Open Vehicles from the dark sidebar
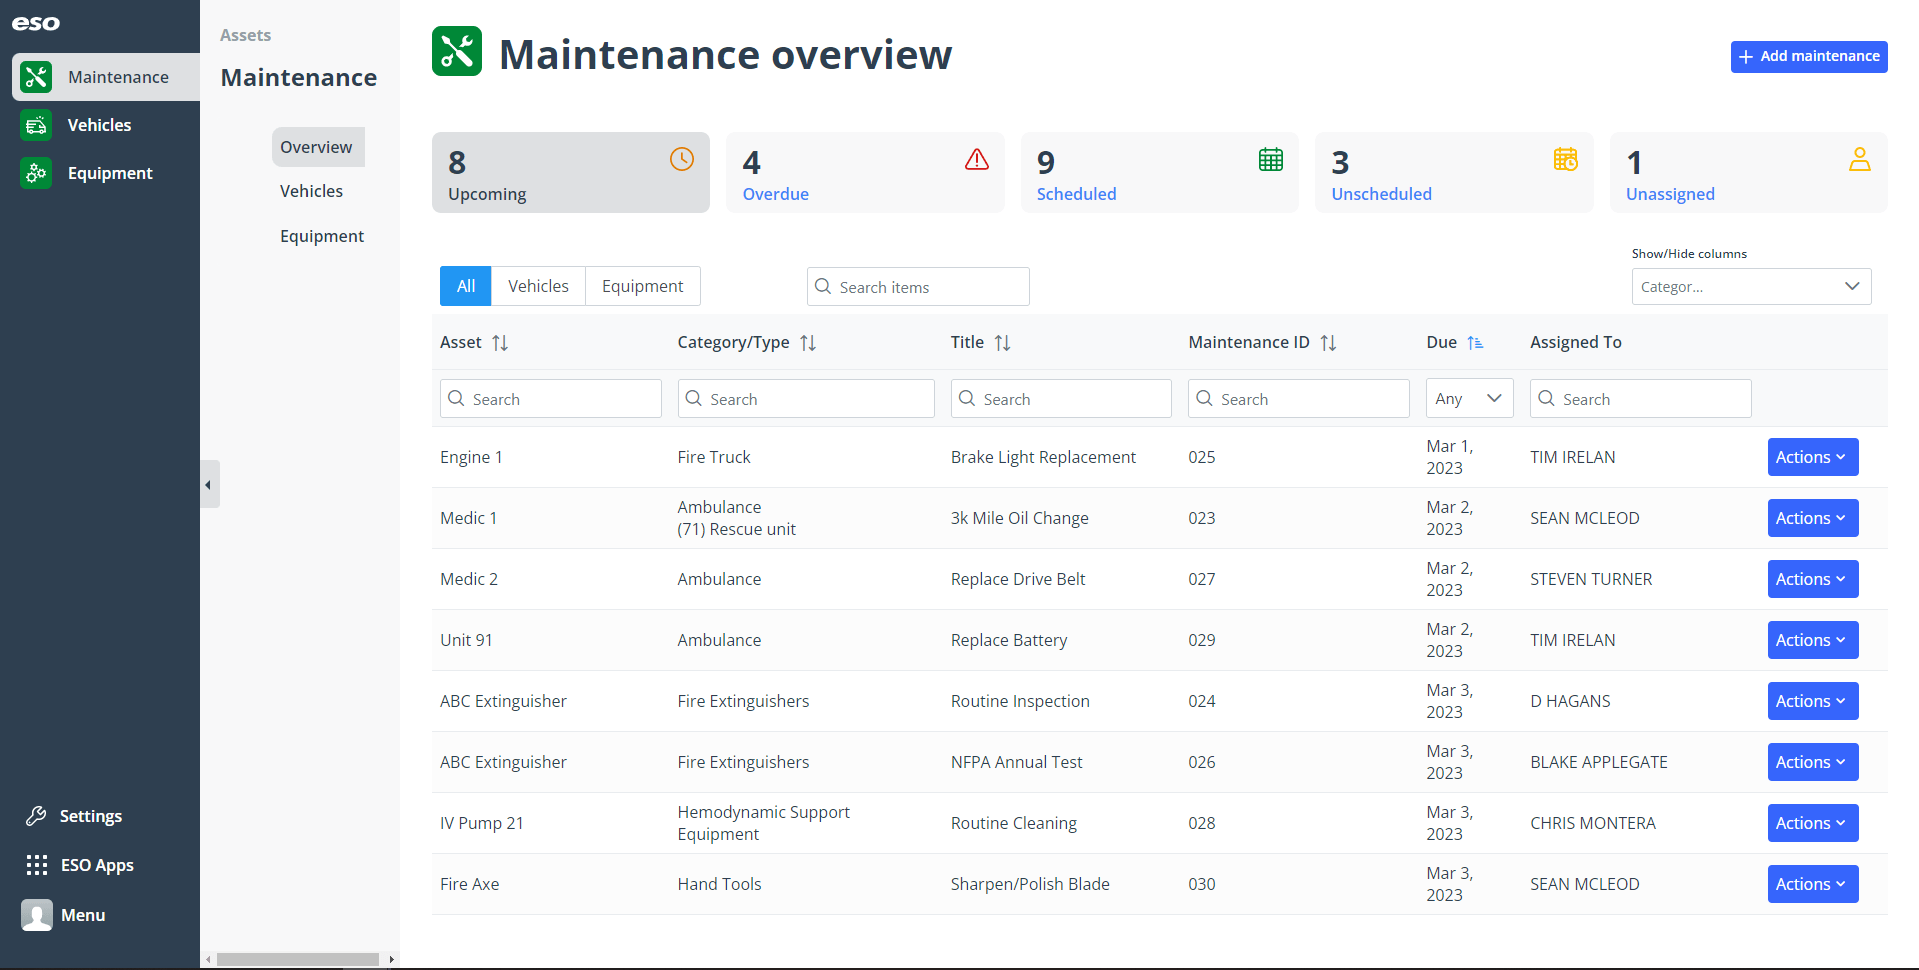 (99, 125)
